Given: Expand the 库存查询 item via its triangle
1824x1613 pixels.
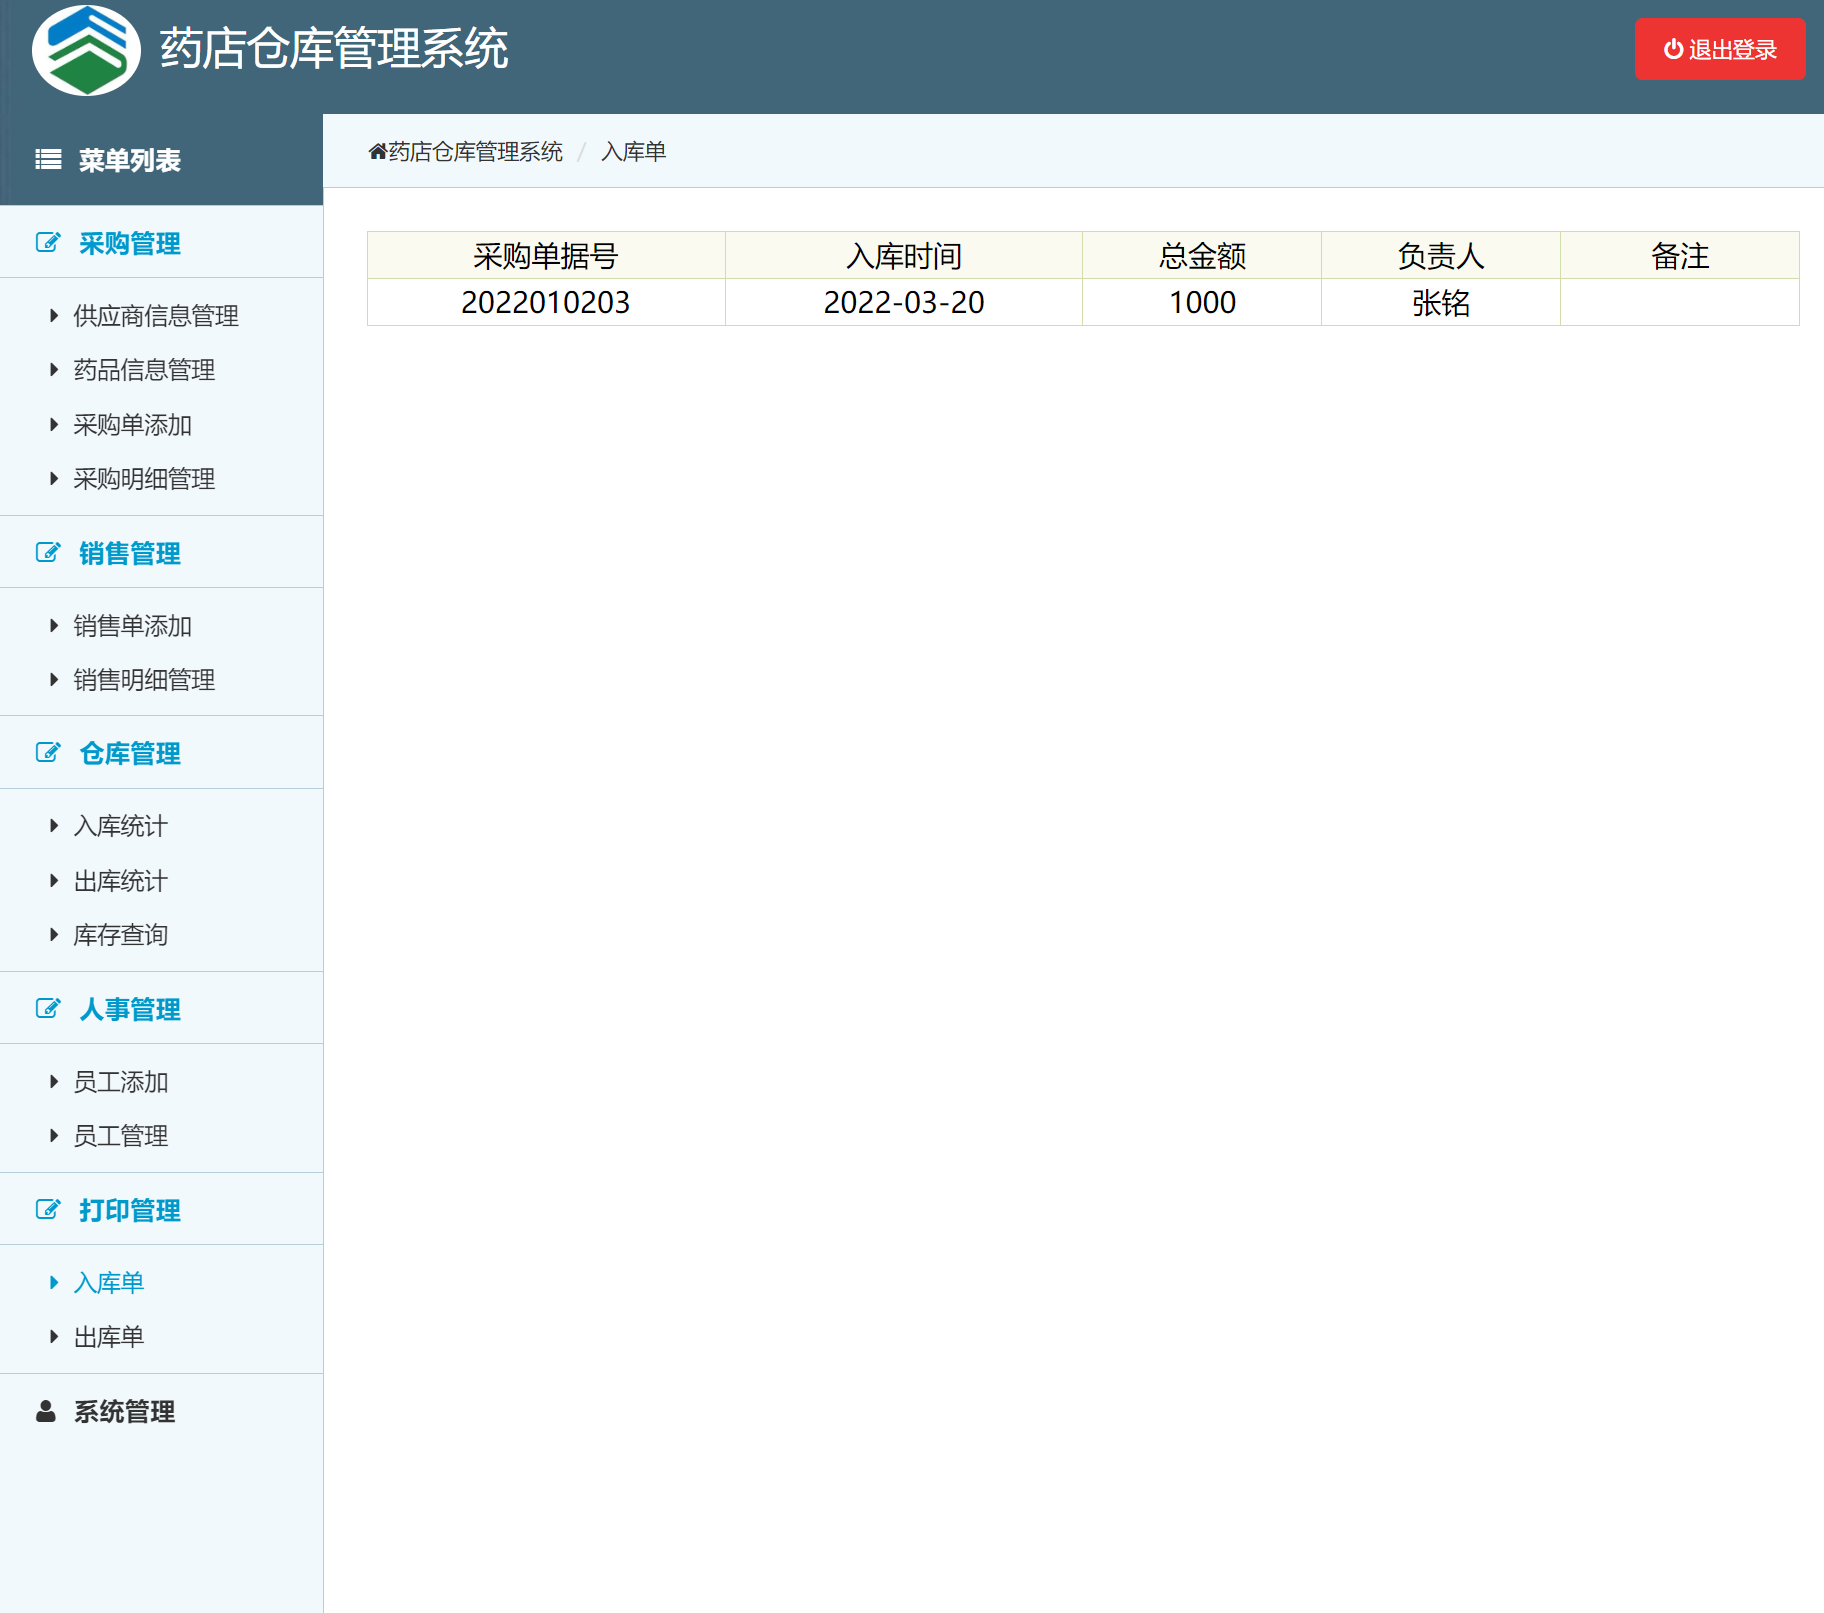Looking at the screenshot, I should point(54,933).
